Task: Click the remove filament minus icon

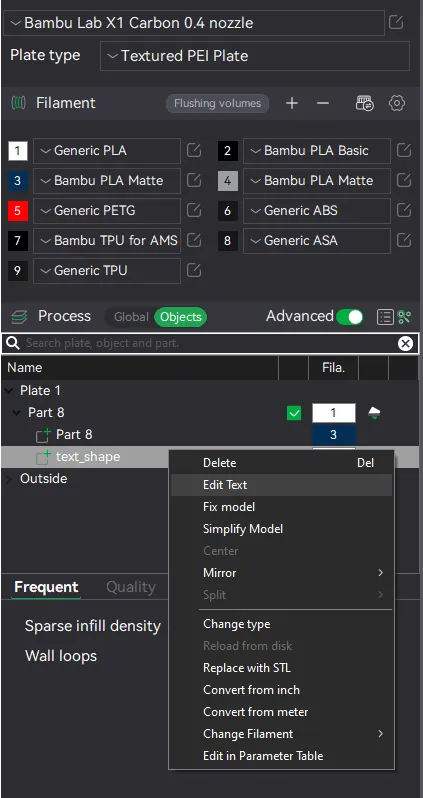Action: pyautogui.click(x=323, y=103)
